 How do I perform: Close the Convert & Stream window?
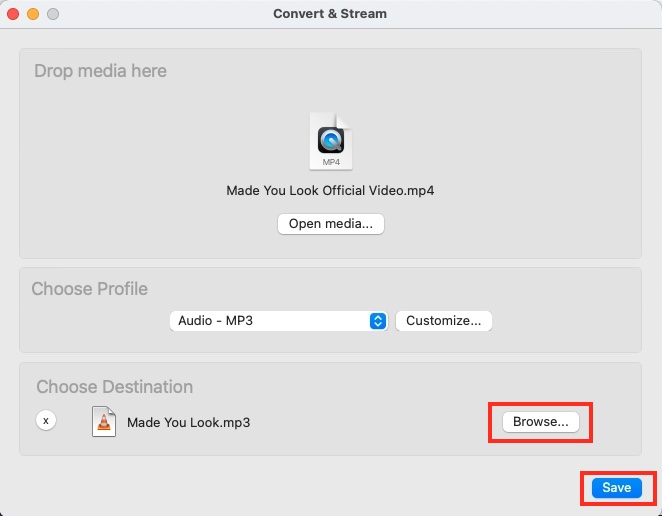(x=15, y=14)
